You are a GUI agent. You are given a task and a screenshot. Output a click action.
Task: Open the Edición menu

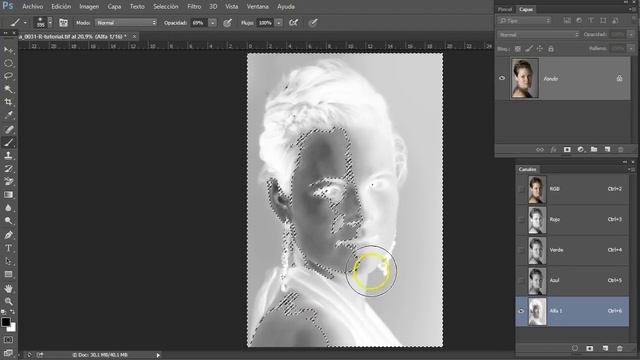coord(61,7)
